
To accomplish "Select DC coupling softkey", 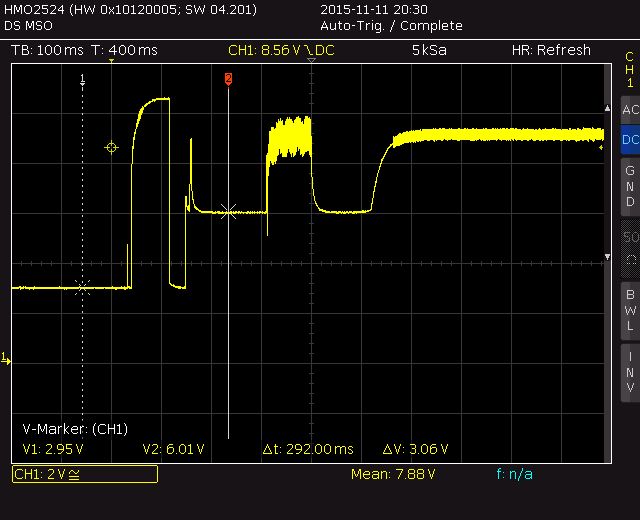I will click(x=630, y=140).
